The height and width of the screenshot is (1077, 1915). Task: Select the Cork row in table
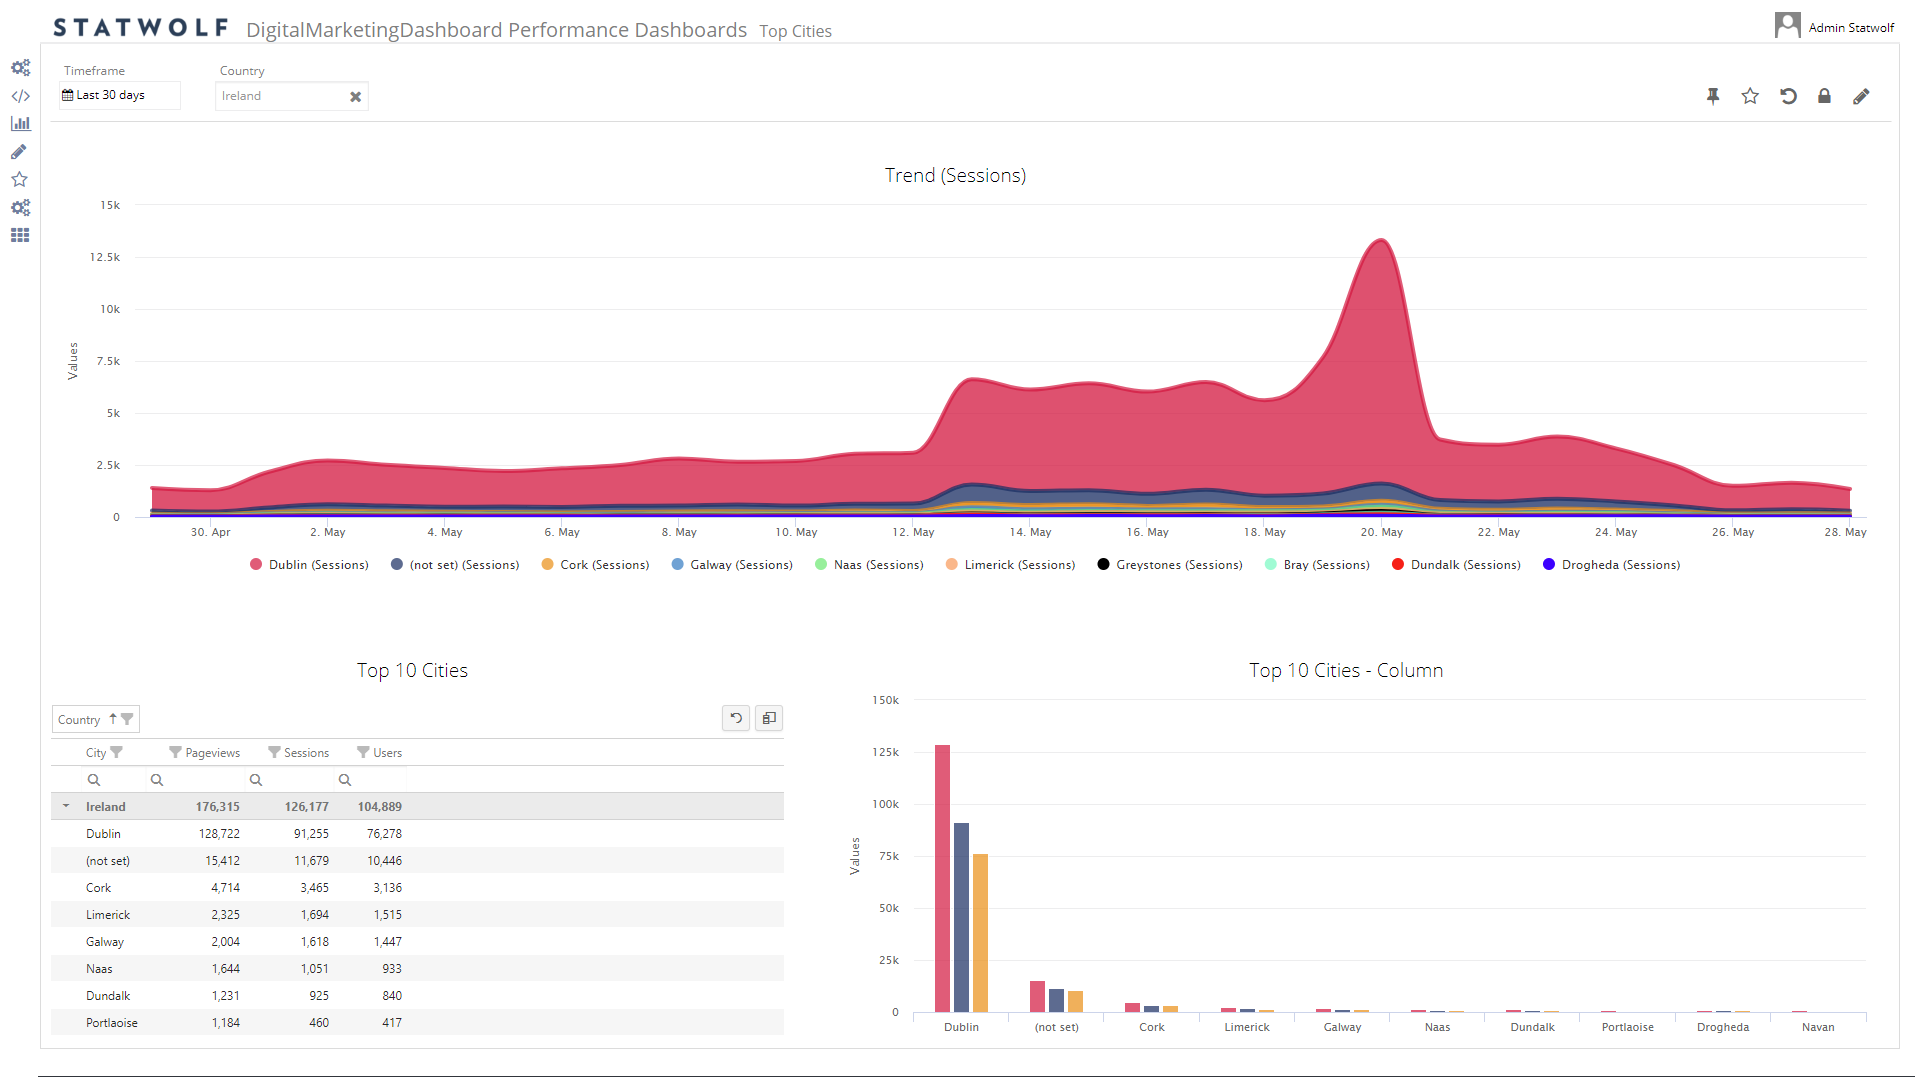417,888
